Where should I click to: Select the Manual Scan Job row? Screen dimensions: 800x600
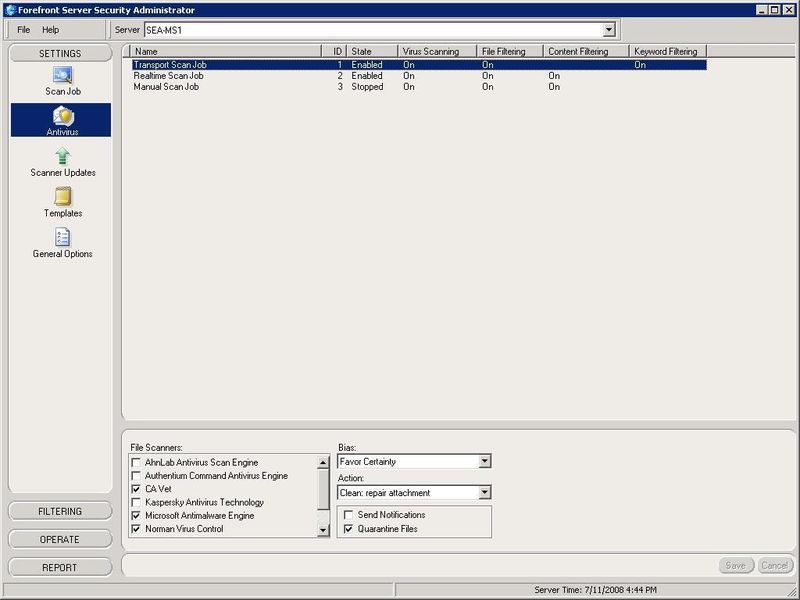click(419, 87)
